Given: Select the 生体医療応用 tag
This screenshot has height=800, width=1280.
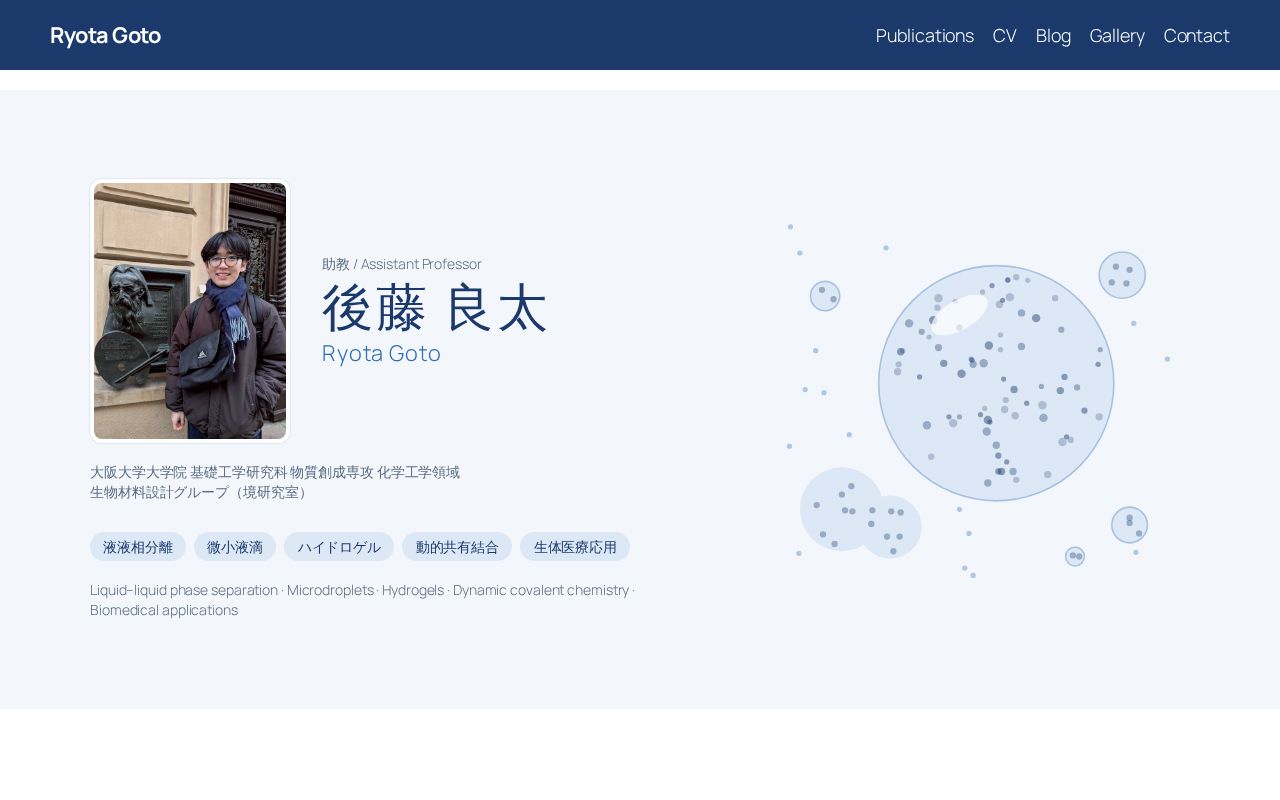Looking at the screenshot, I should point(575,547).
